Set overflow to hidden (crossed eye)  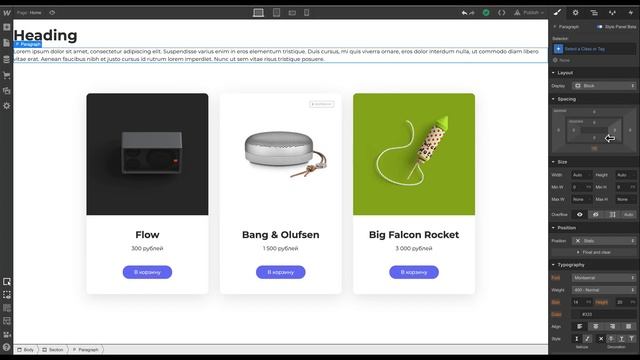click(596, 214)
